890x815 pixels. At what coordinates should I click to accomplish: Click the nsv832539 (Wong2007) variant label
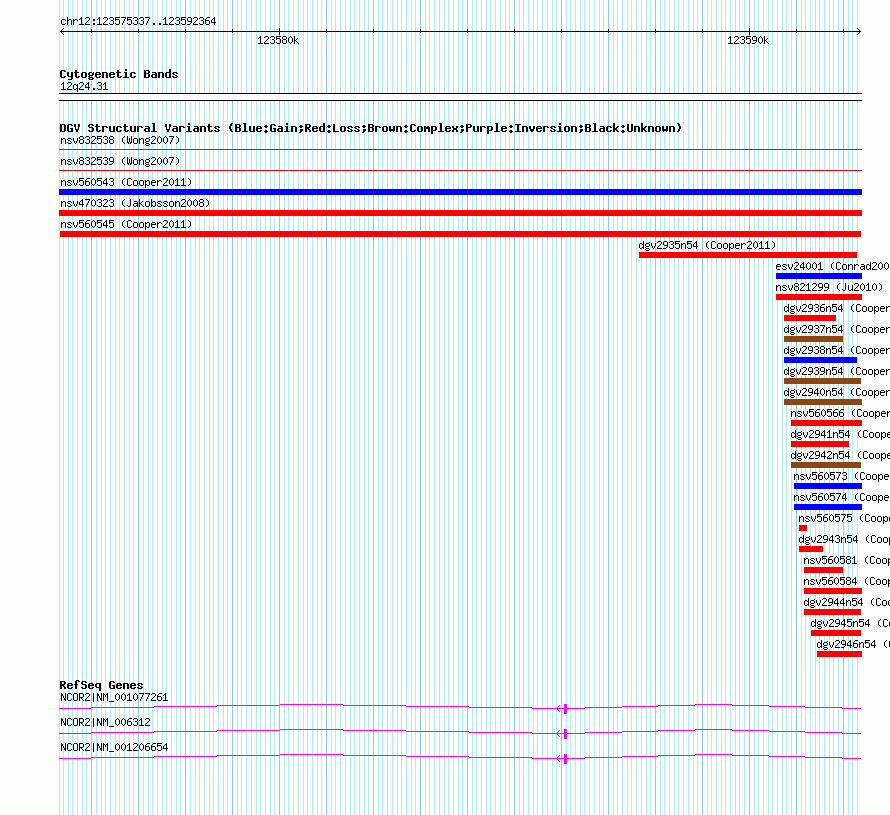(x=120, y=161)
